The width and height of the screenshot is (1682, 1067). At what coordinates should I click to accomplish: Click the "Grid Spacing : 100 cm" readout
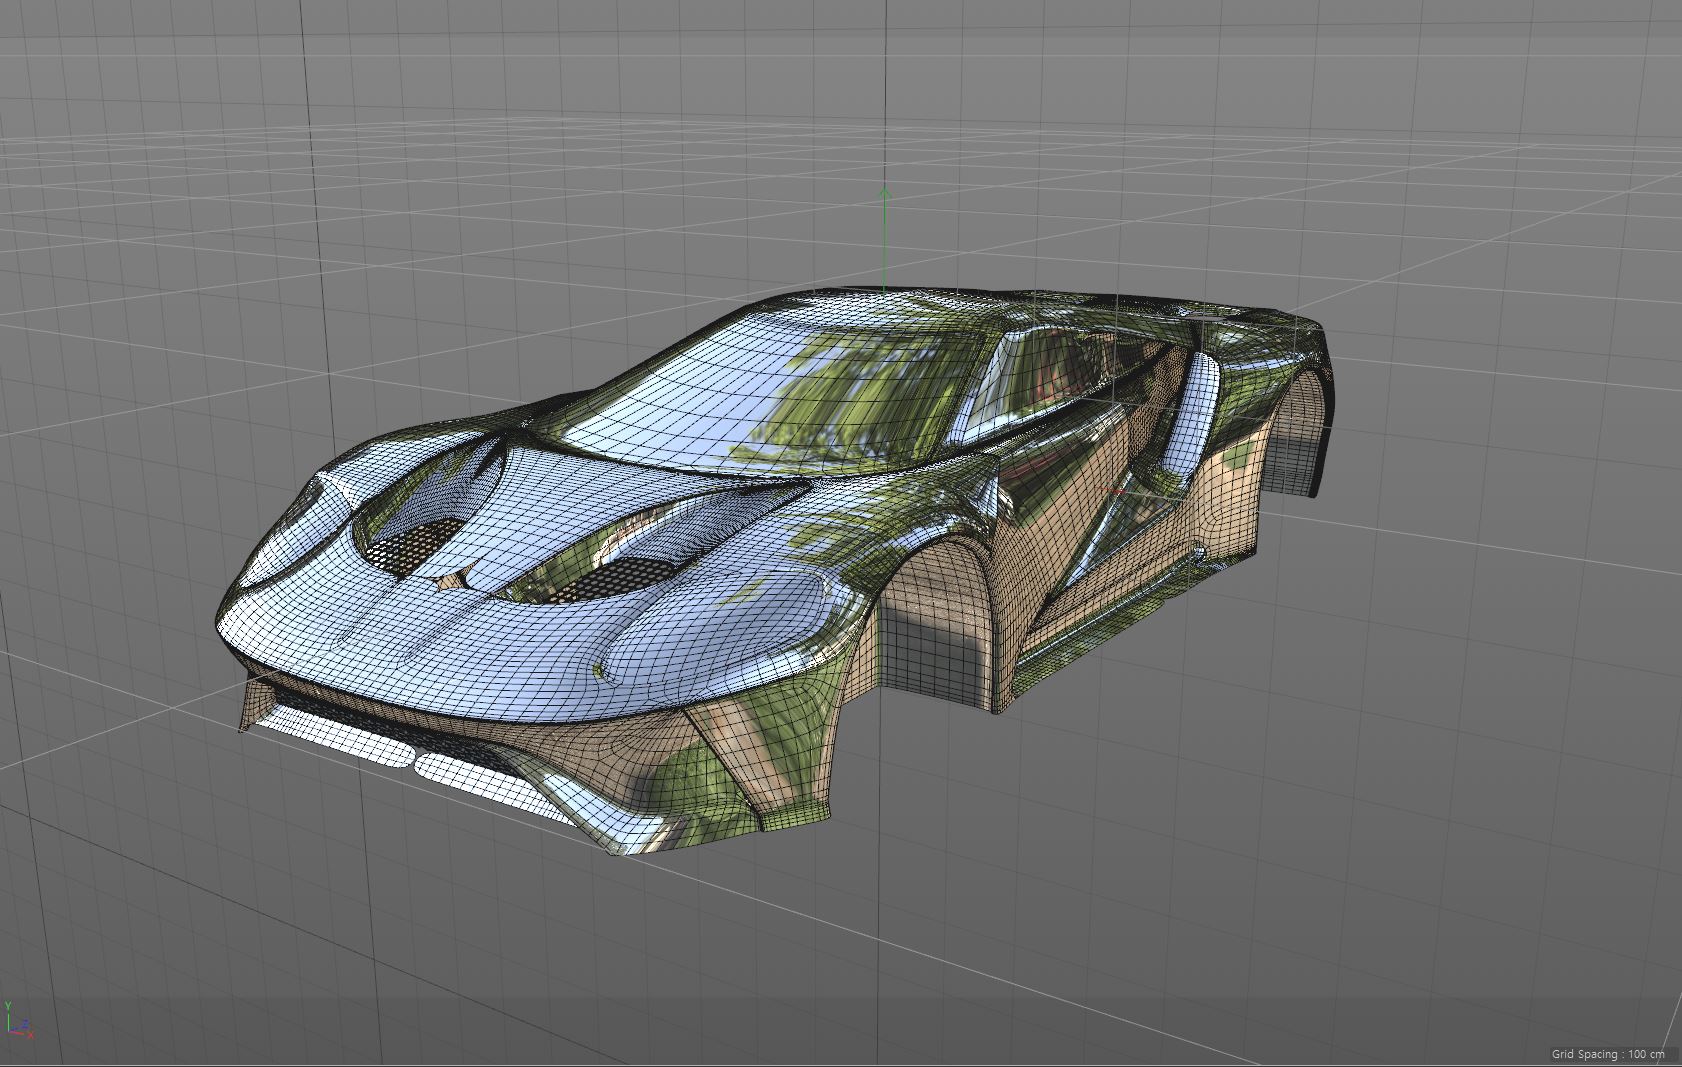1608,1054
